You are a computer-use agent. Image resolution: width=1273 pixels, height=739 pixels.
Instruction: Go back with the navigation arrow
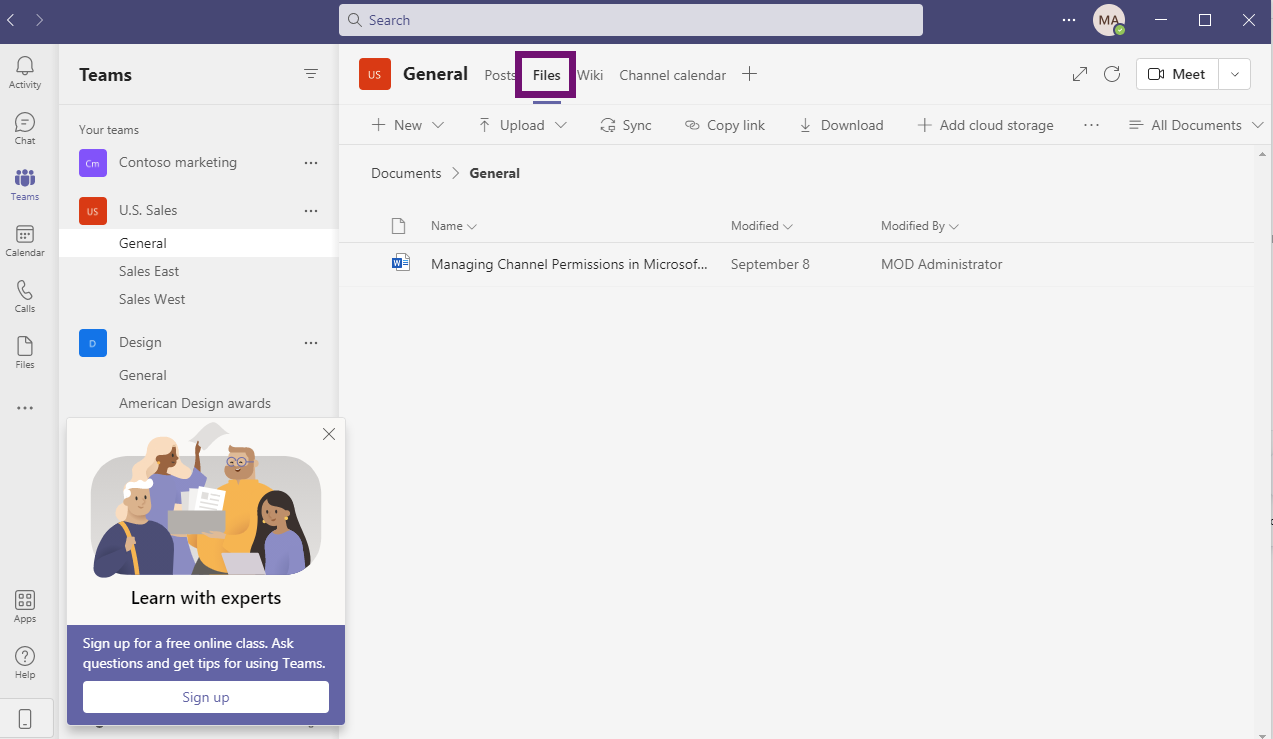11,20
